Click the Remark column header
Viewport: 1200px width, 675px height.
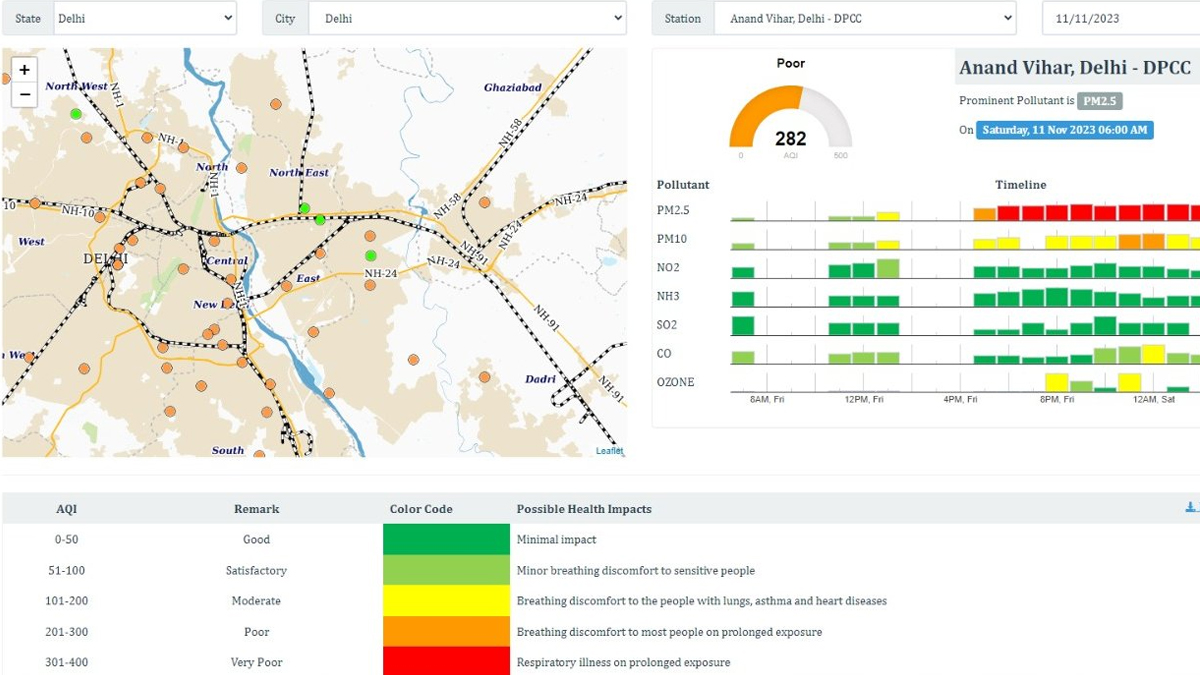[256, 509]
